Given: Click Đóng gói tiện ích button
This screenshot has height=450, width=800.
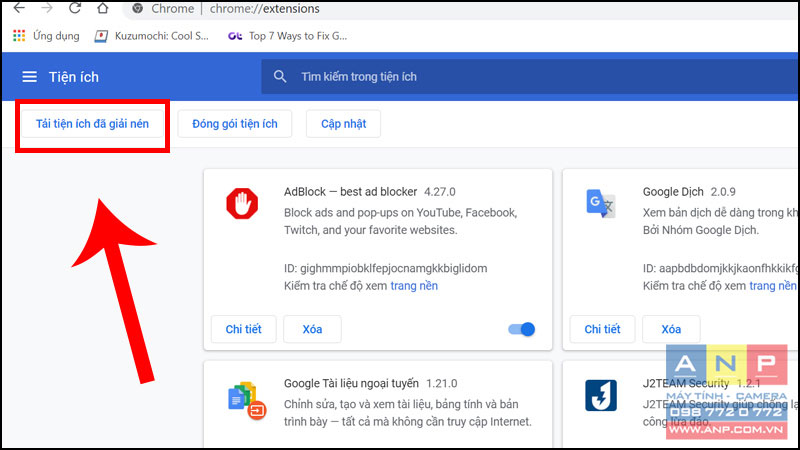Looking at the screenshot, I should coord(235,124).
